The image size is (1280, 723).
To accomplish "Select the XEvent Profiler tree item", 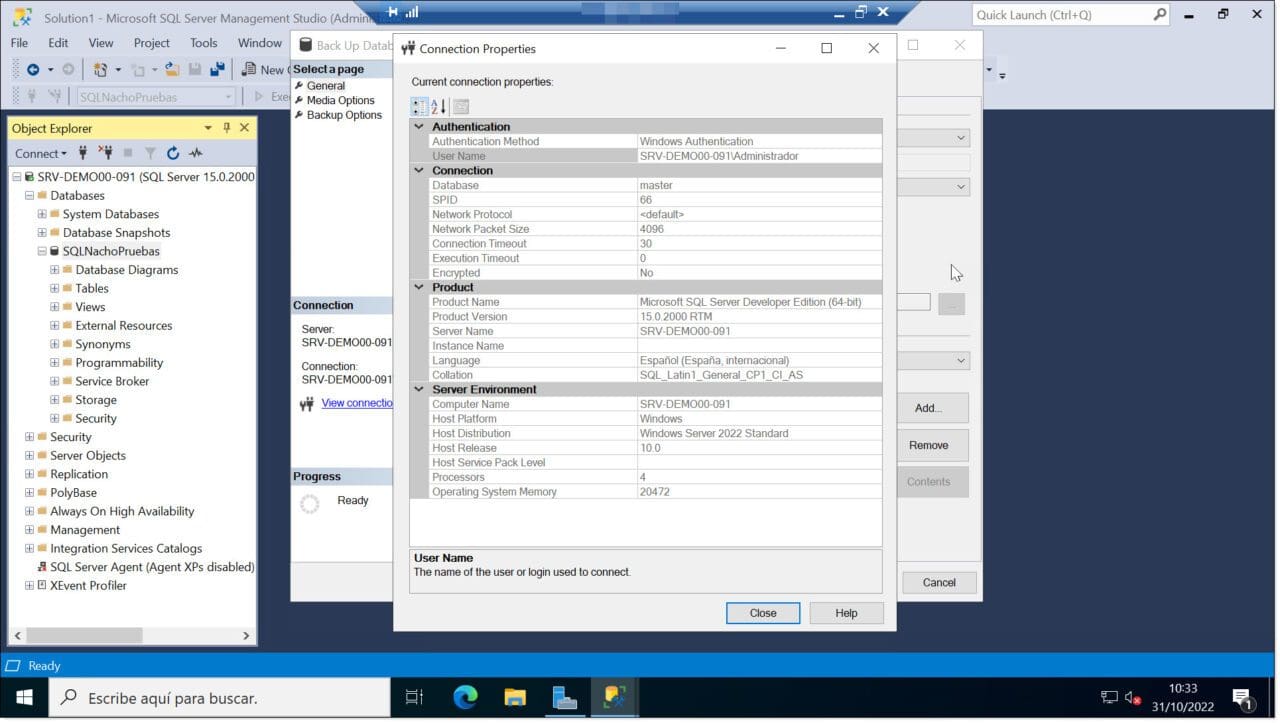I will click(88, 586).
